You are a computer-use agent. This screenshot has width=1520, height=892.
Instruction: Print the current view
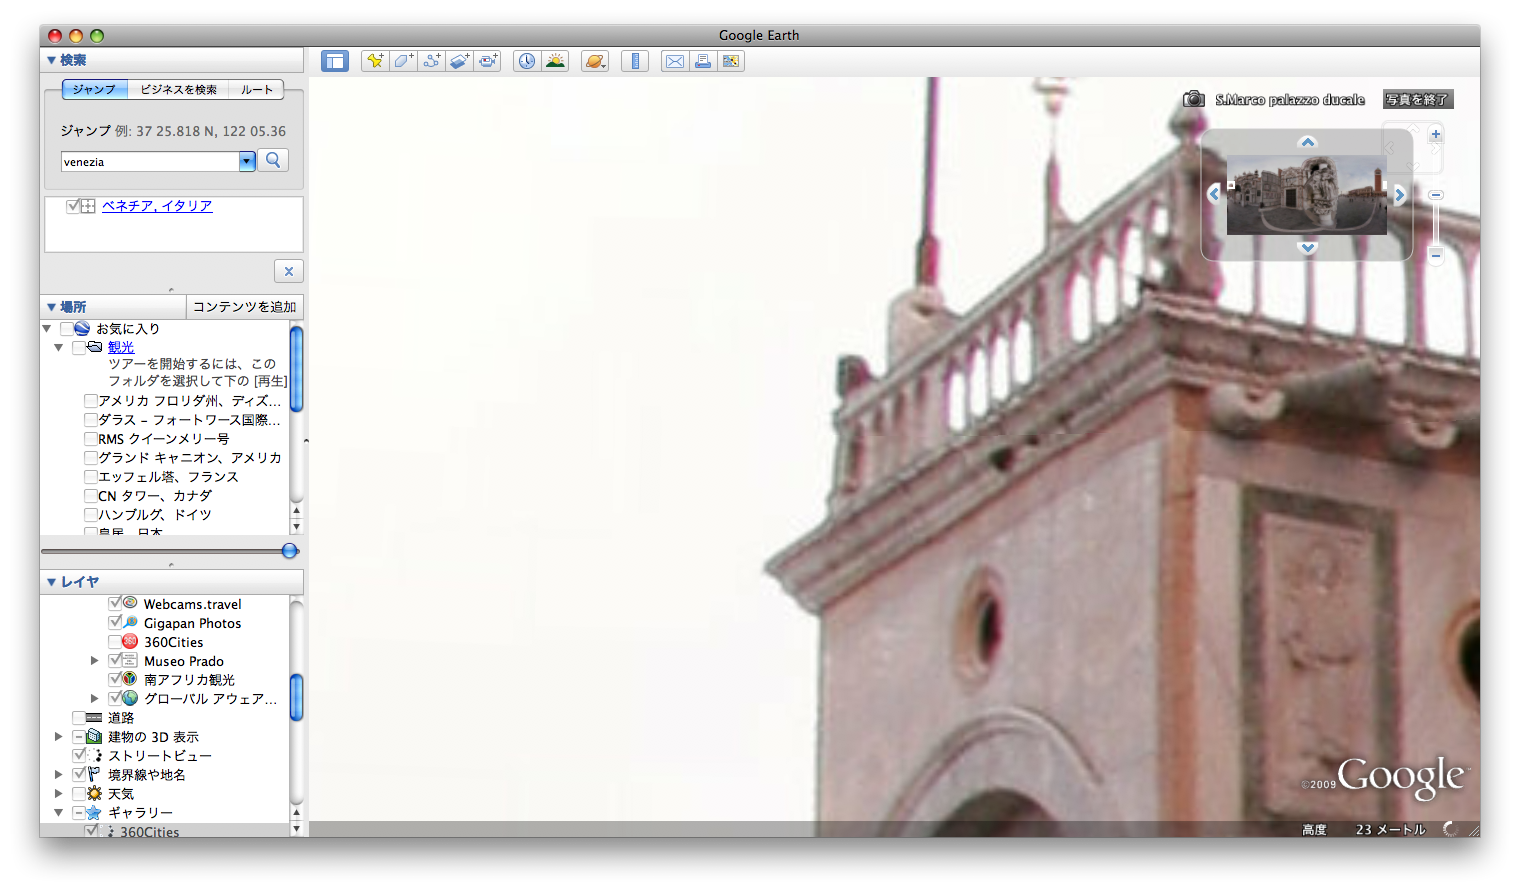tap(703, 61)
